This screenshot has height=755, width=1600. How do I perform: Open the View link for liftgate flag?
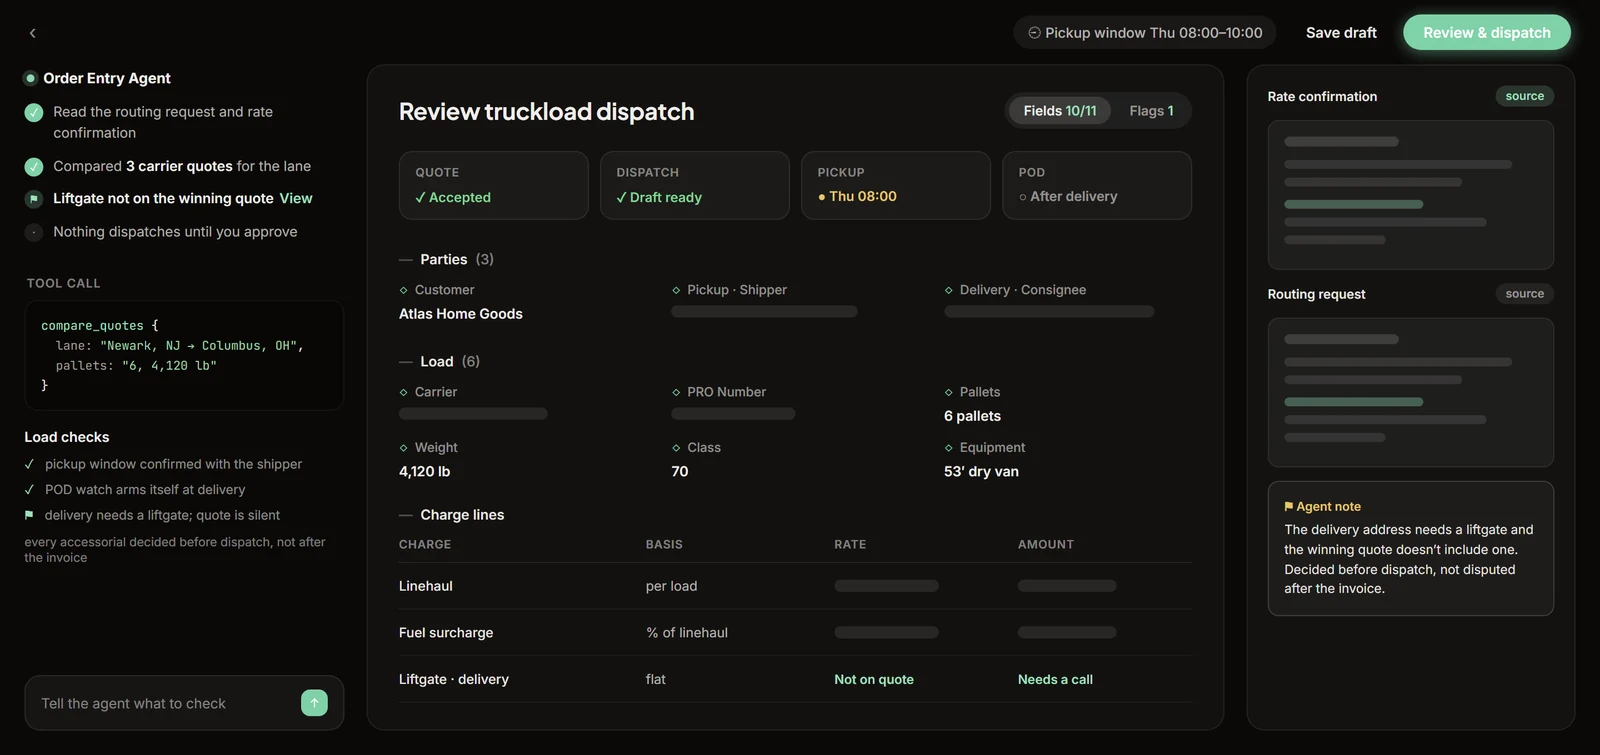pyautogui.click(x=296, y=199)
